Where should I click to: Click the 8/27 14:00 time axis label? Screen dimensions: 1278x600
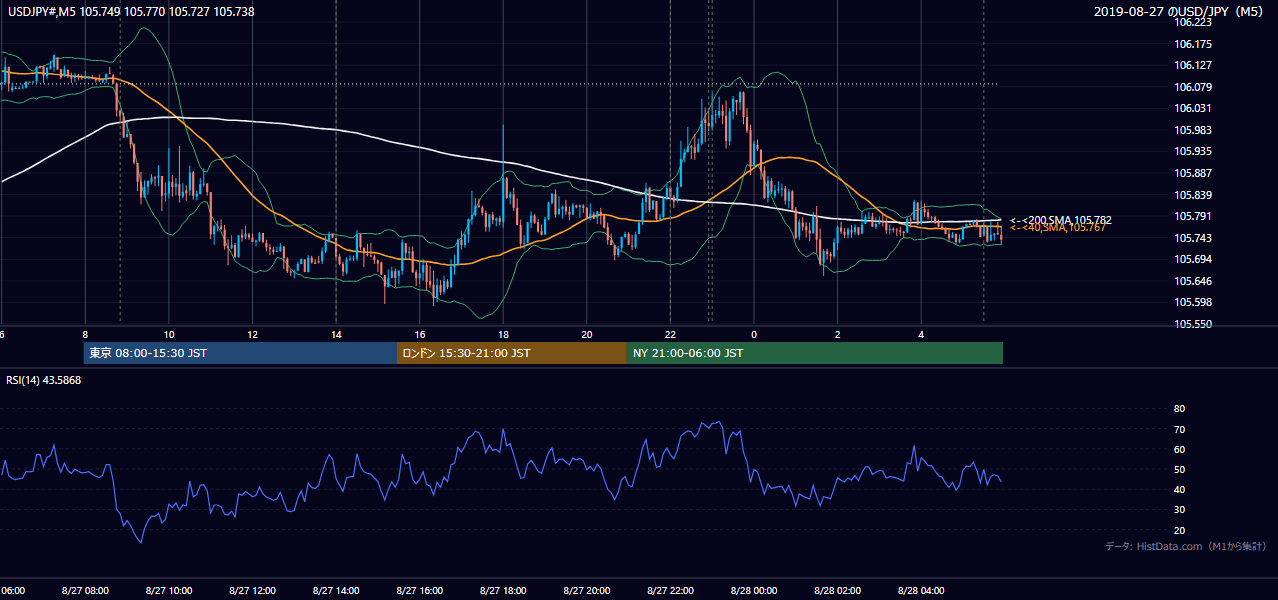pyautogui.click(x=336, y=591)
